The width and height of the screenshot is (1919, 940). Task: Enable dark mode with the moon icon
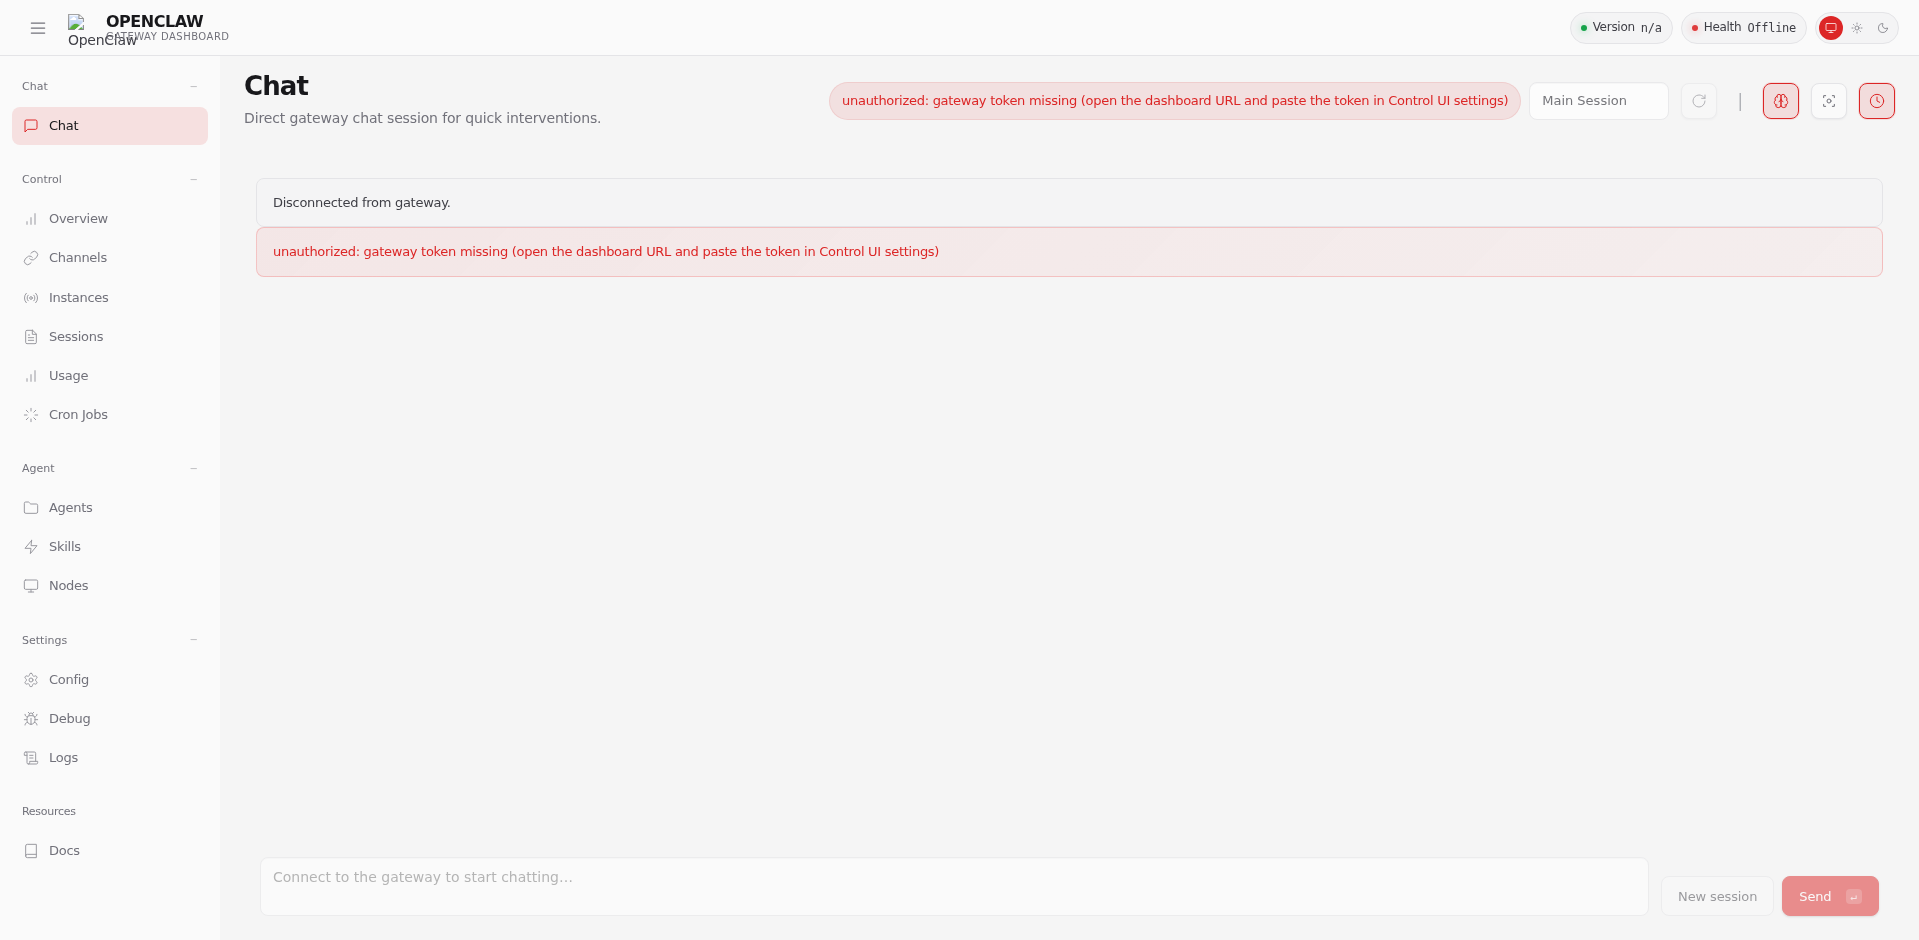1885,28
